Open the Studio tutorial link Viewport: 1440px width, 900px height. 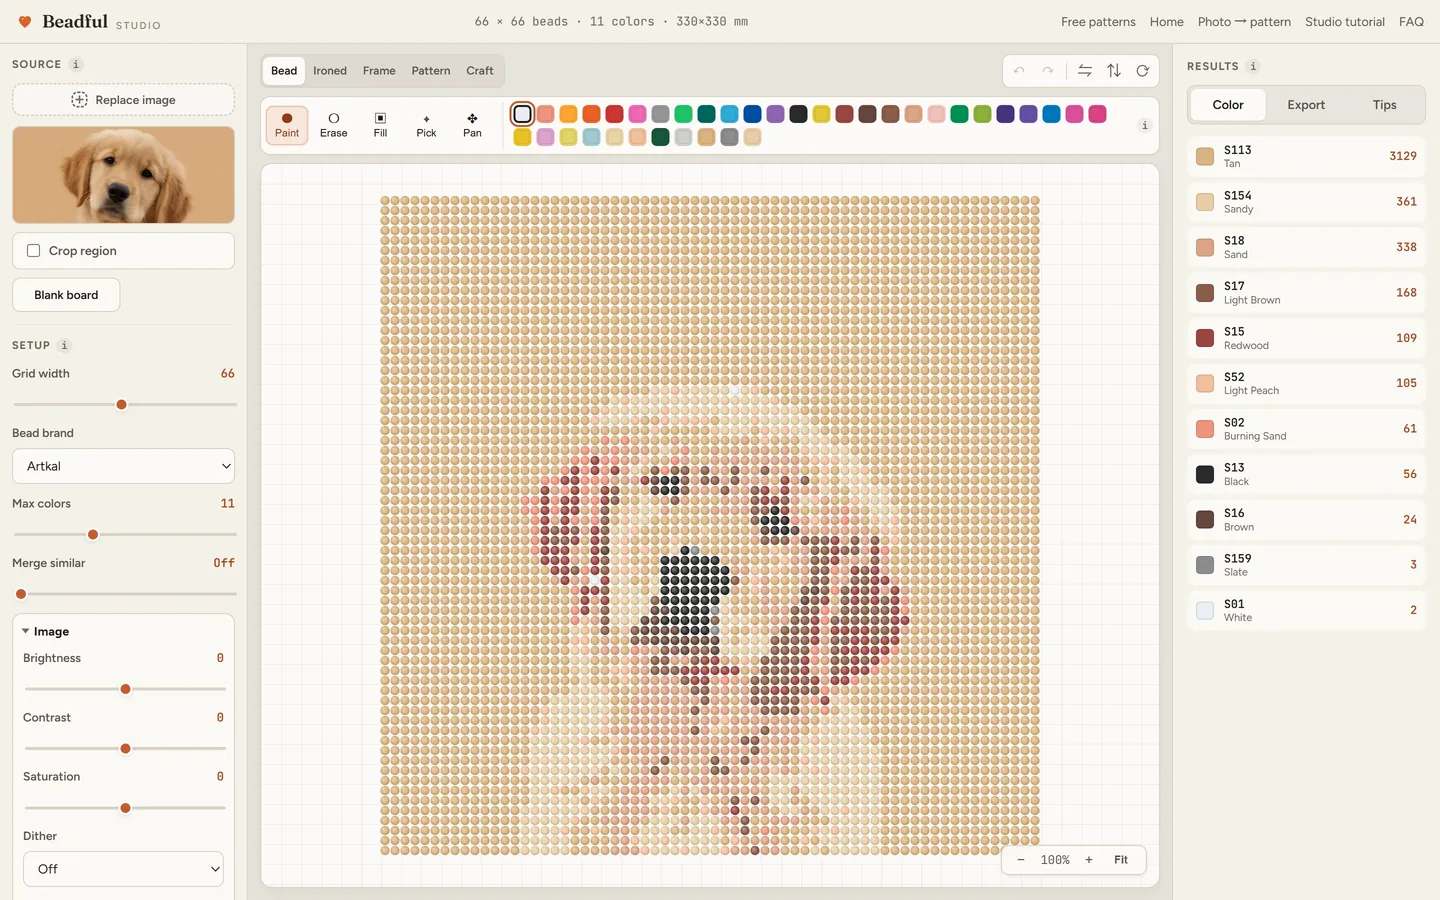pos(1345,22)
